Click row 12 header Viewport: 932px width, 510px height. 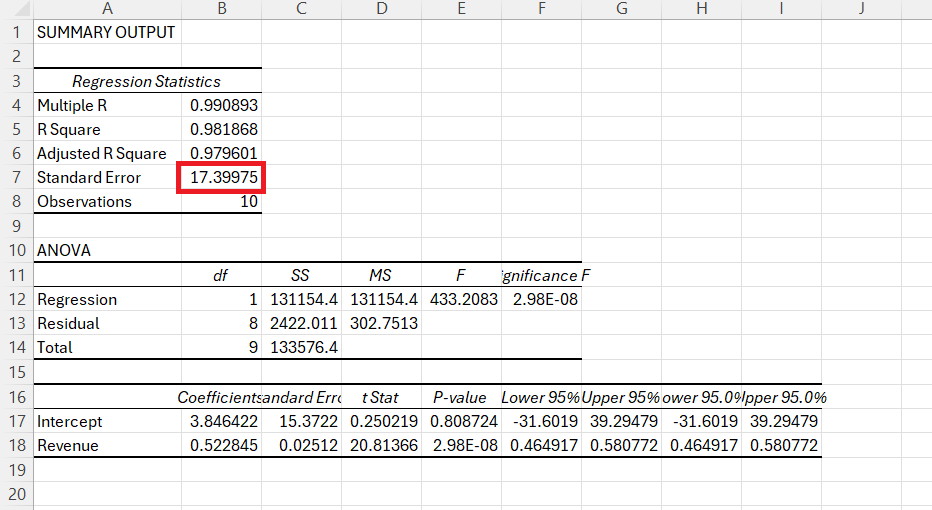pos(16,299)
